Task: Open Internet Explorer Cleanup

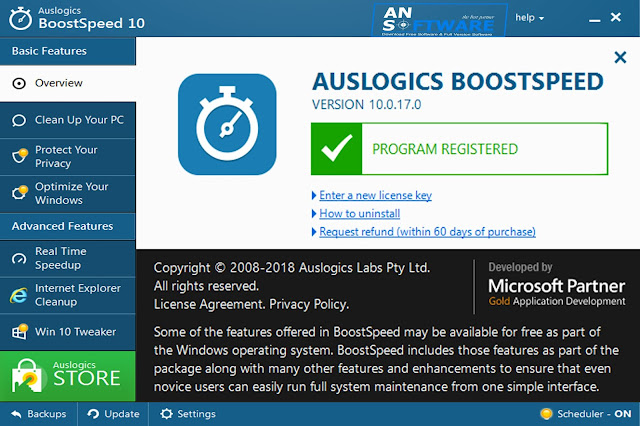Action: coord(68,295)
